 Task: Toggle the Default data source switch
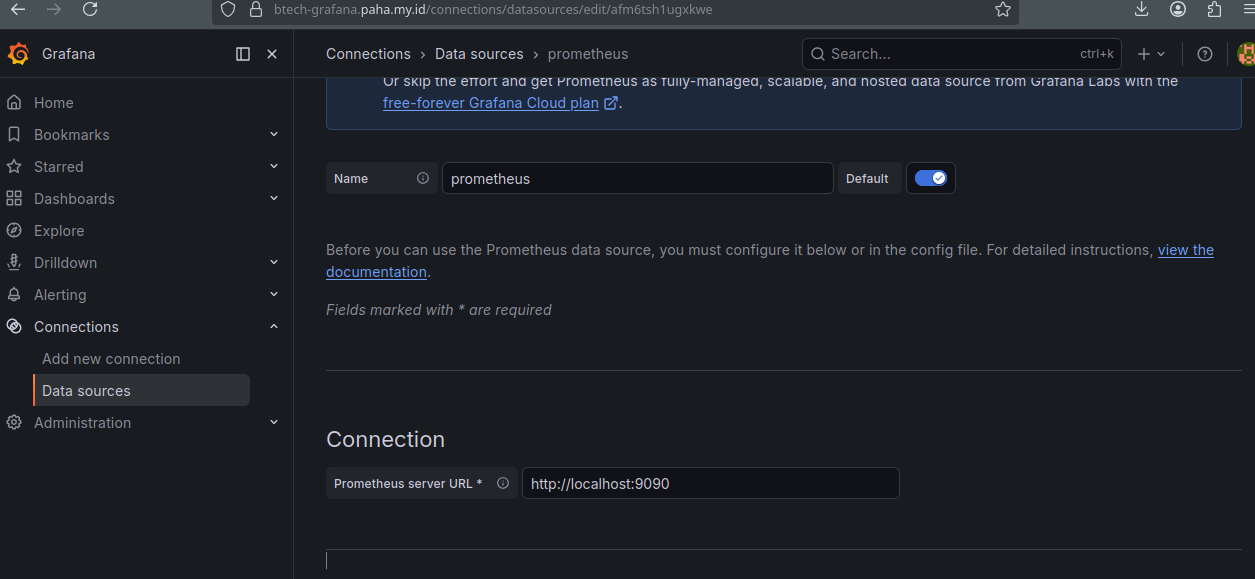(931, 178)
